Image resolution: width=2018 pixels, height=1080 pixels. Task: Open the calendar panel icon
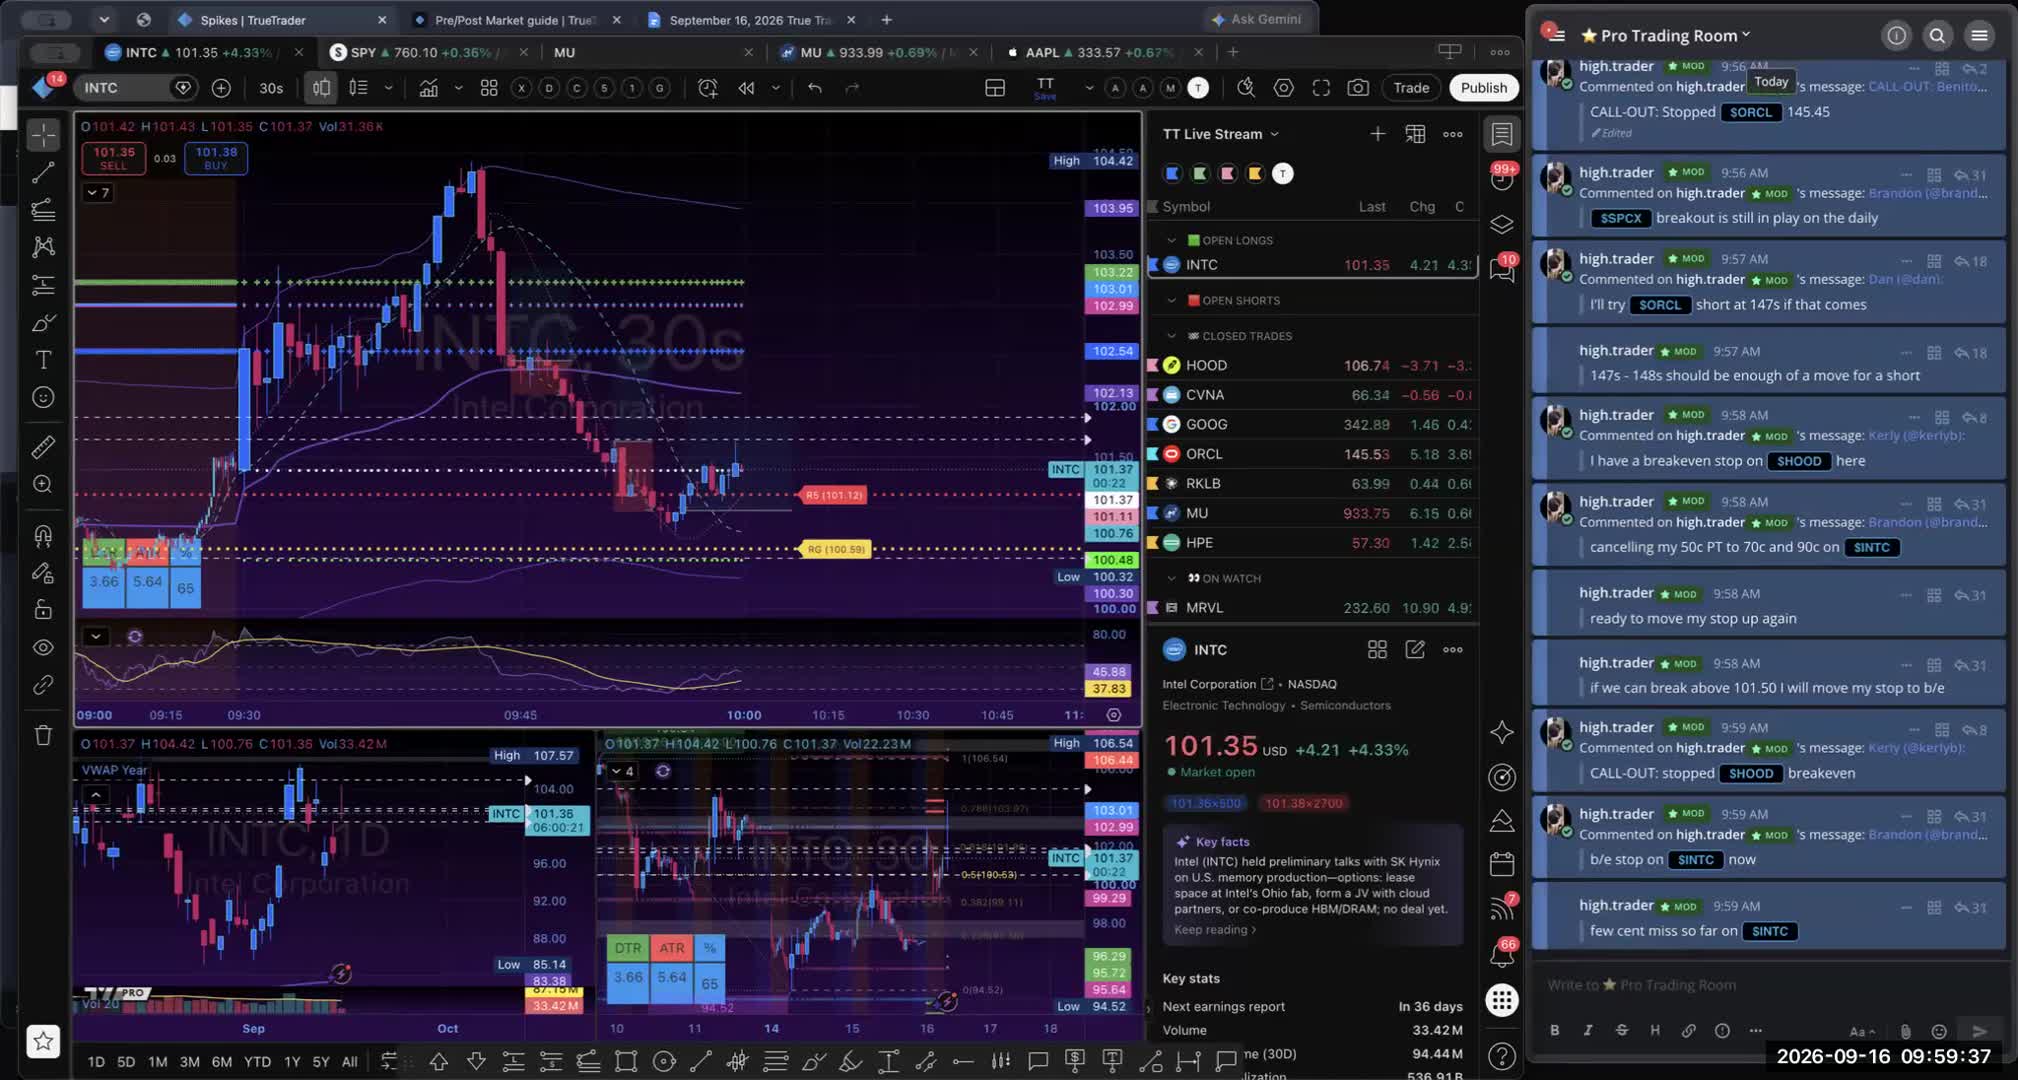[1502, 864]
